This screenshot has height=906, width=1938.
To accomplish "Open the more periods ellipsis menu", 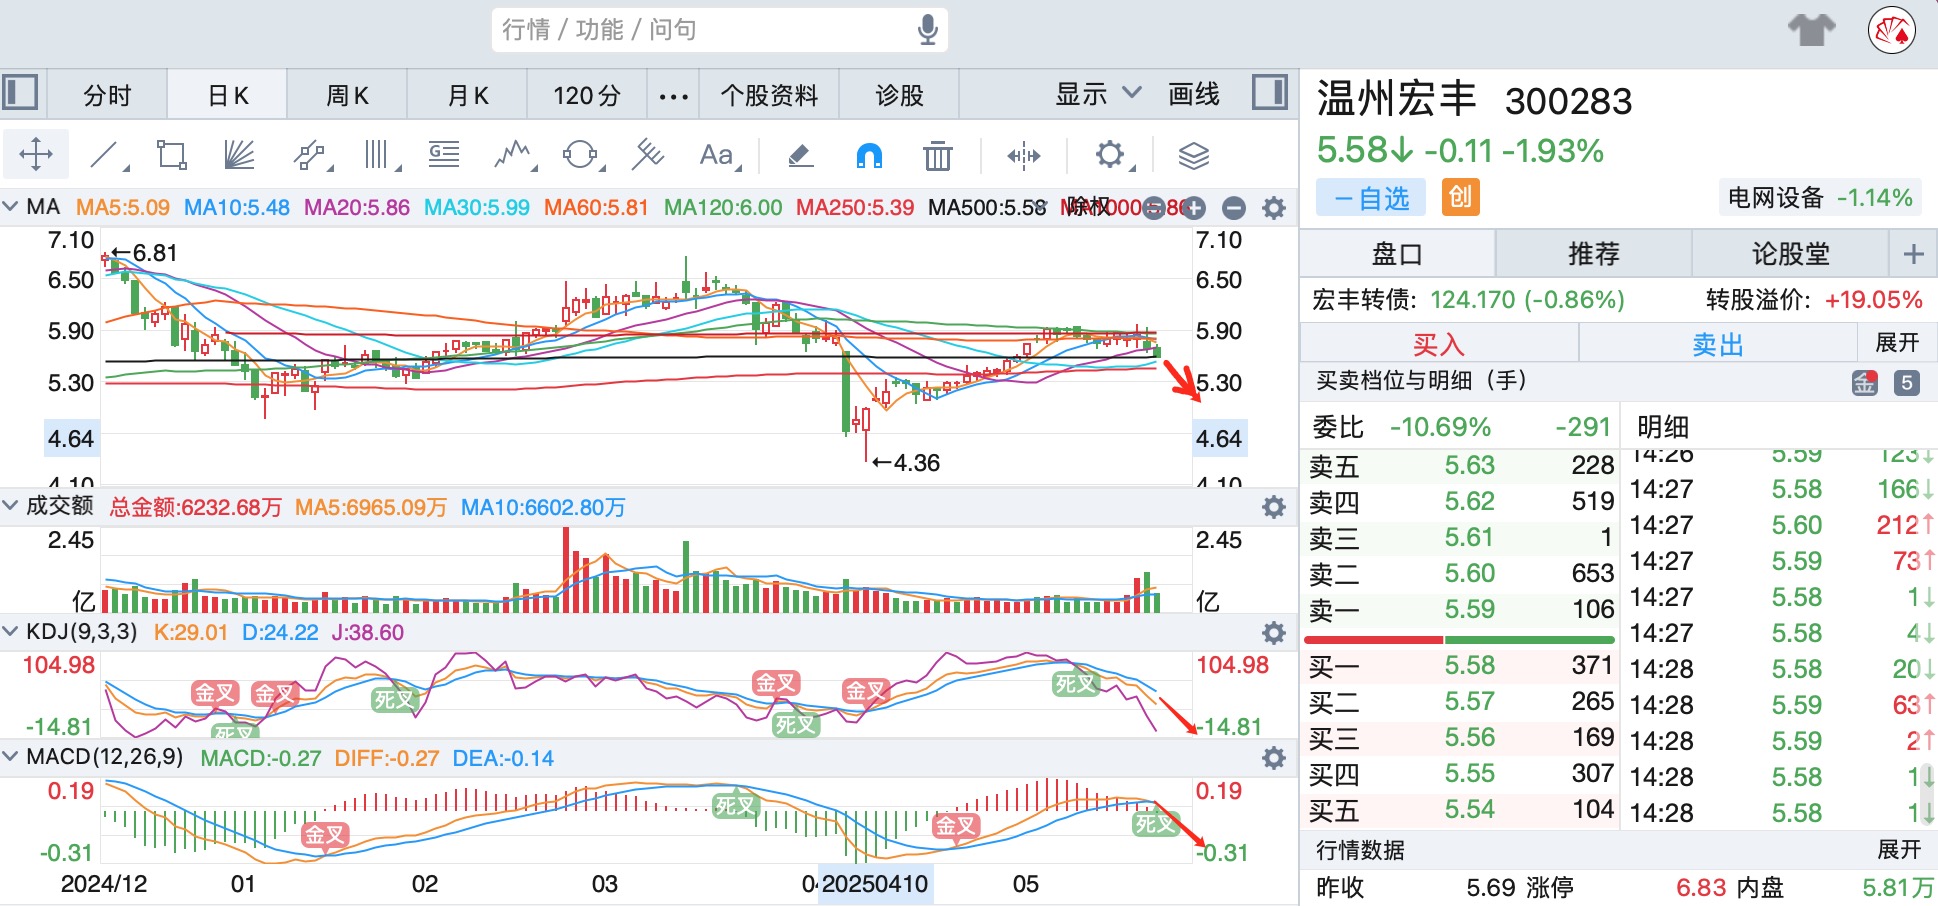I will coord(673,96).
